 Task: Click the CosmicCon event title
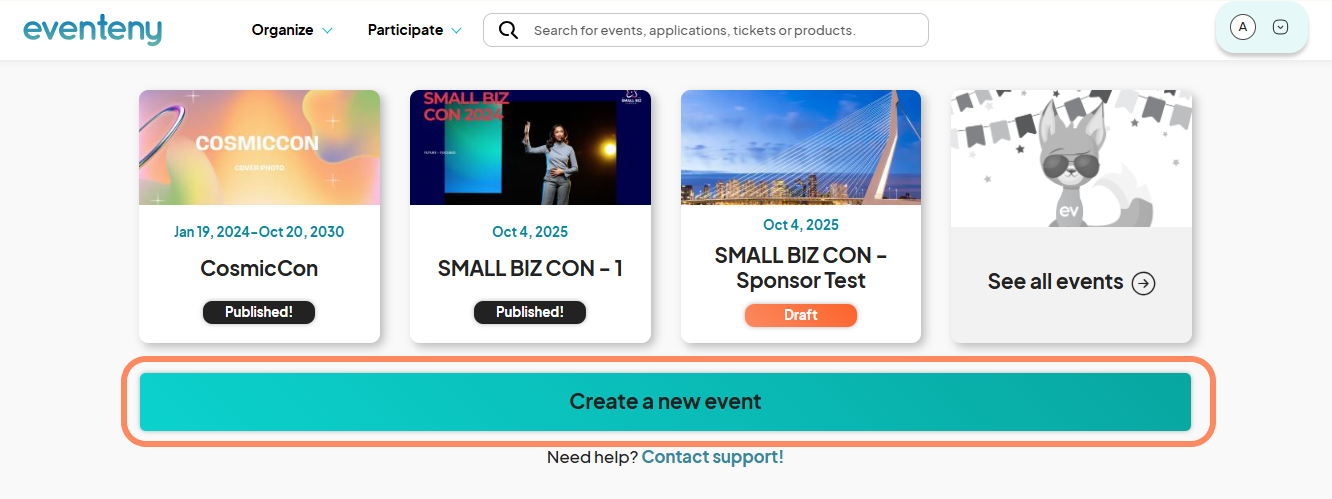[x=259, y=269]
